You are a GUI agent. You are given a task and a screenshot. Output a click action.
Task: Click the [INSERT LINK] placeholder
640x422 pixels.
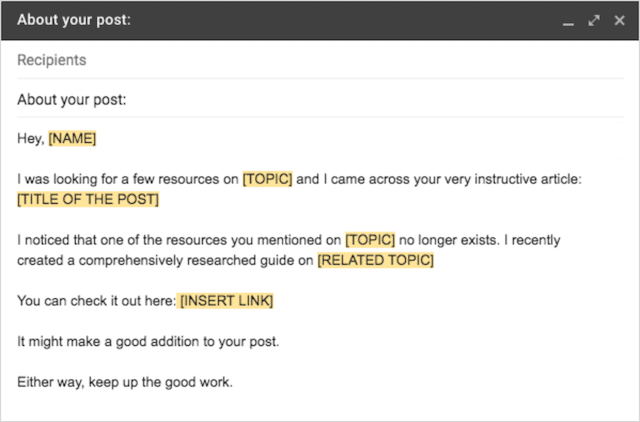click(227, 301)
